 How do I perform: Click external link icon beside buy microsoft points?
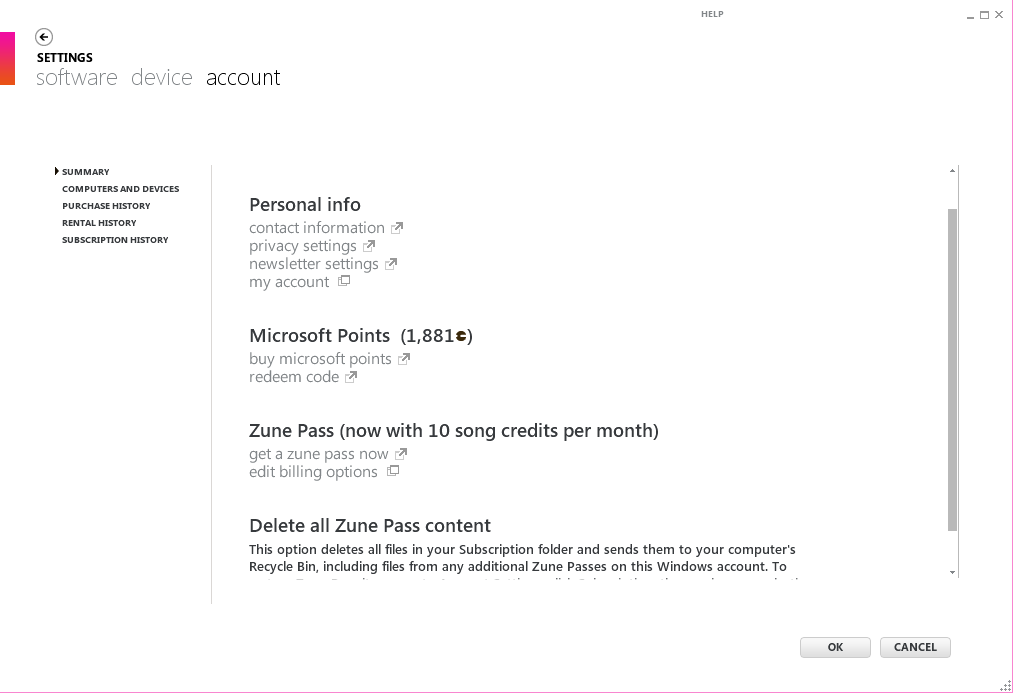404,359
